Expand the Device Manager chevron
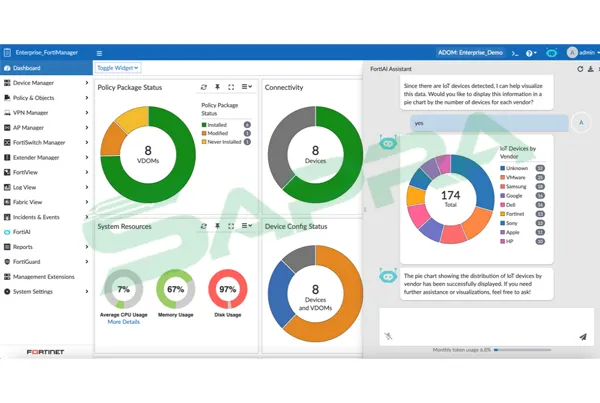The width and height of the screenshot is (600, 403). (87, 83)
